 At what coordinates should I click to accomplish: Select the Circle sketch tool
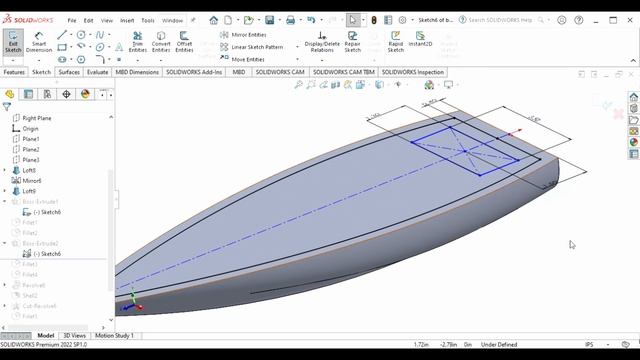pos(81,35)
